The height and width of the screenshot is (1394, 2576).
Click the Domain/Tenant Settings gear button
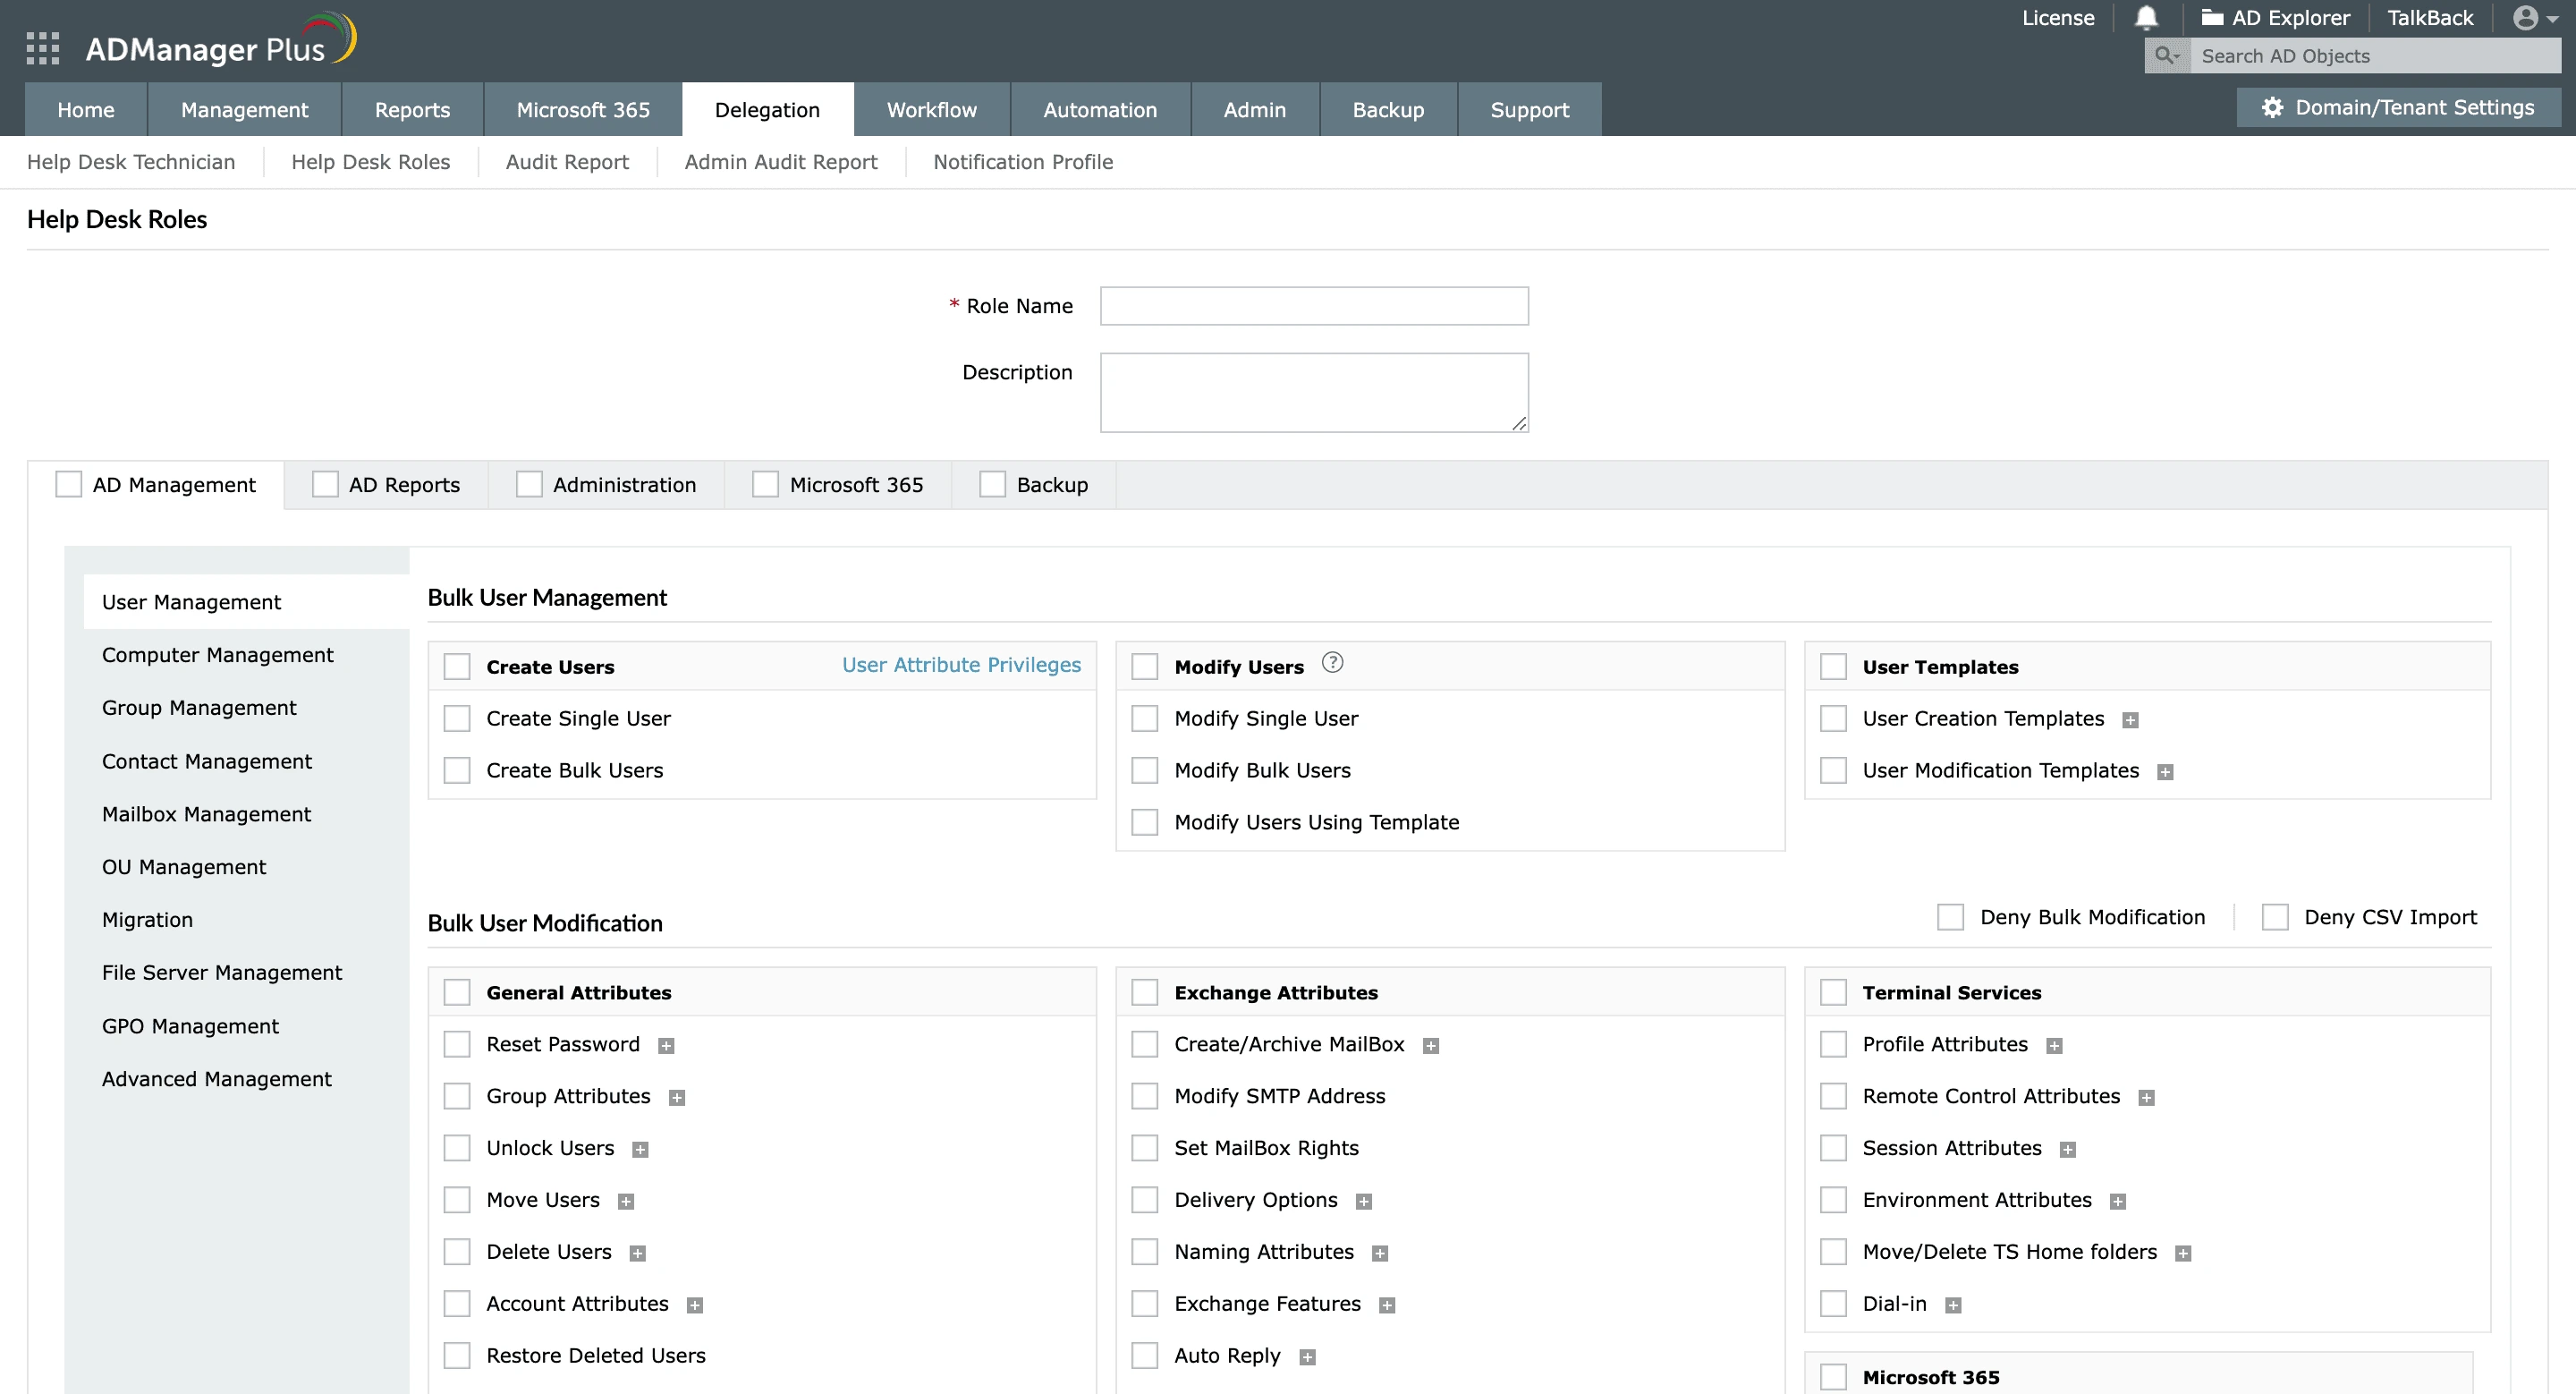(x=2398, y=107)
